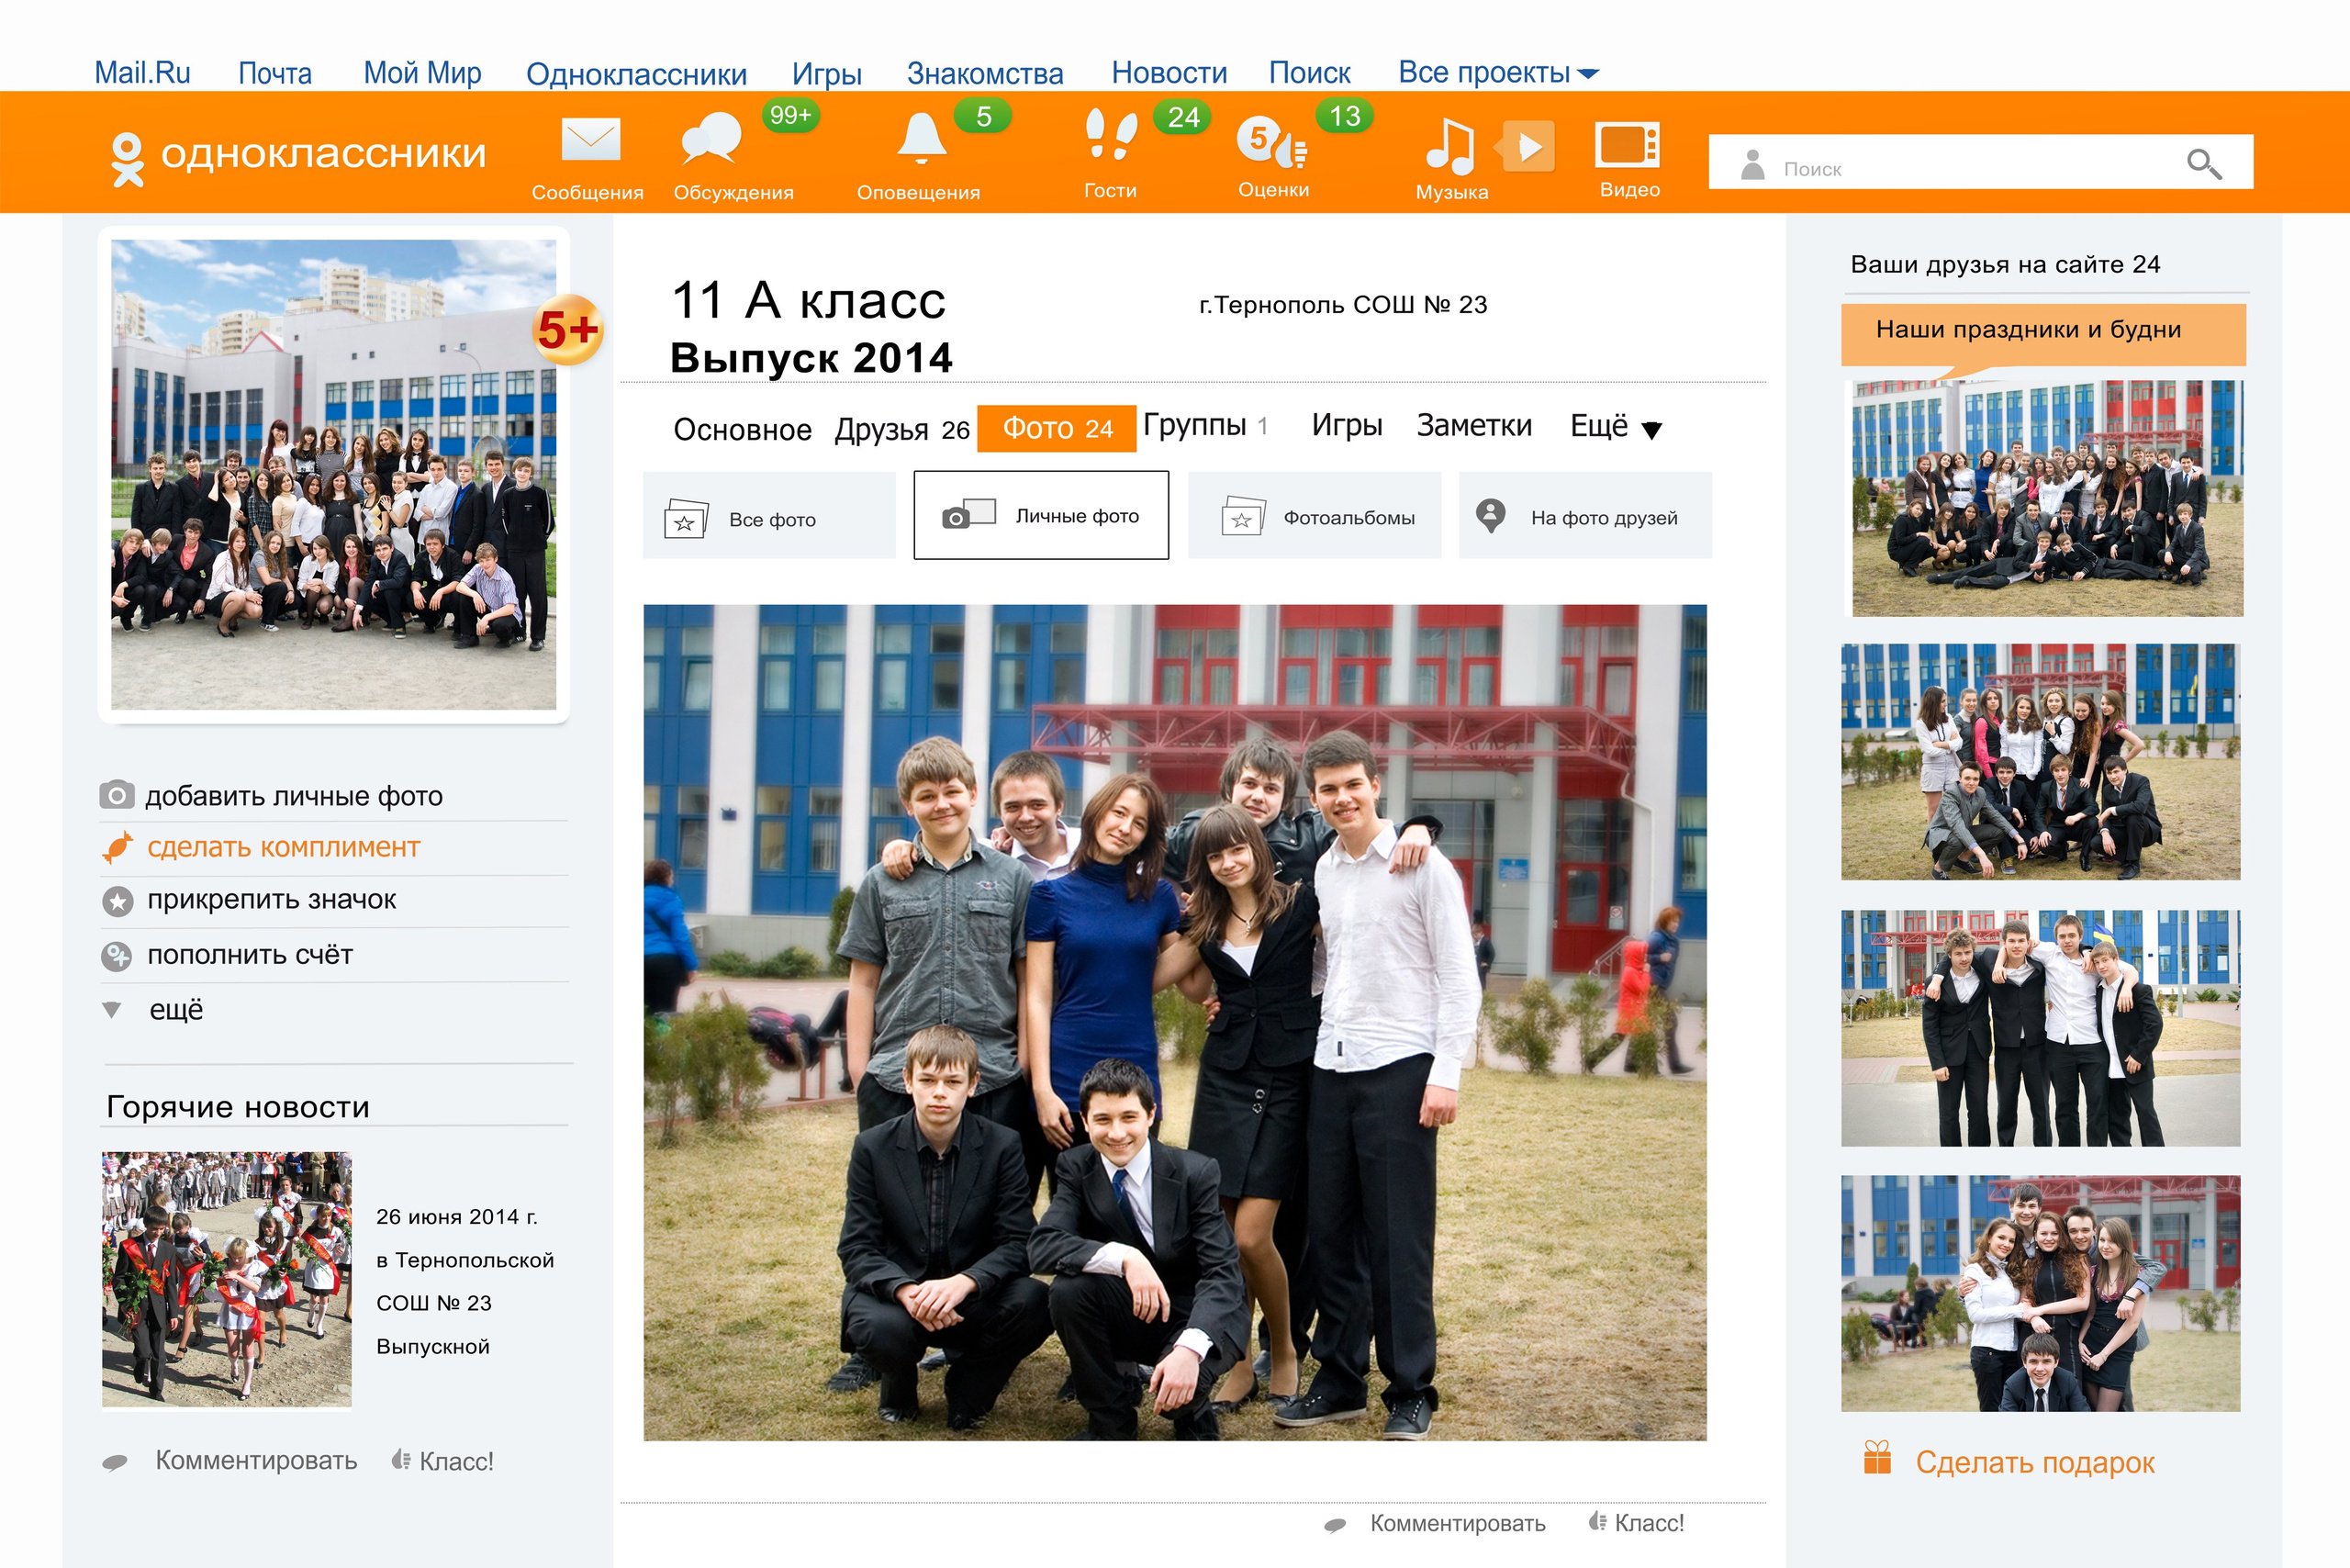Screen dimensions: 2350x1568
Task: Expand the ещё list in left sidebar
Action: (175, 1010)
